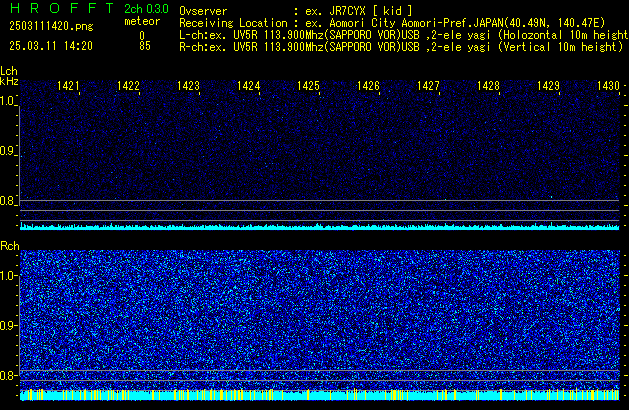Image resolution: width=629 pixels, height=410 pixels.
Task: Click the 1.0 label on the Lch axis
Action: (8, 101)
